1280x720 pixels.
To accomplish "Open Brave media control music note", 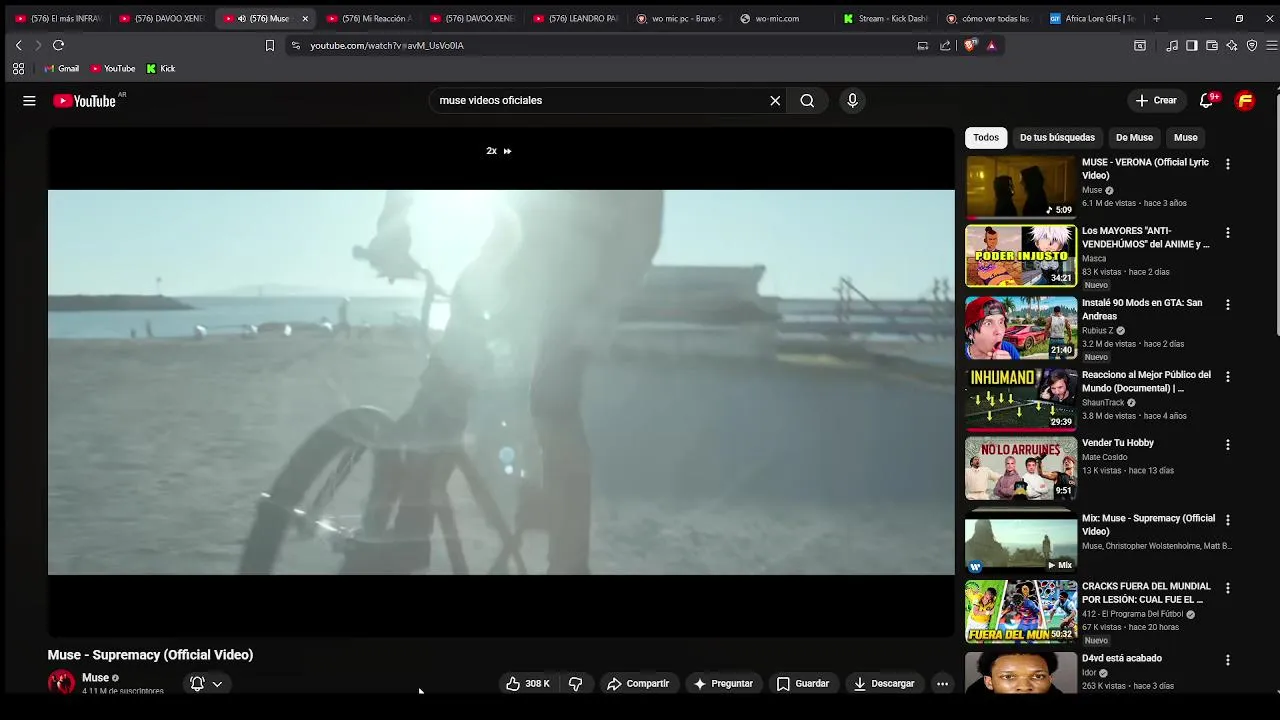I will tap(1172, 45).
